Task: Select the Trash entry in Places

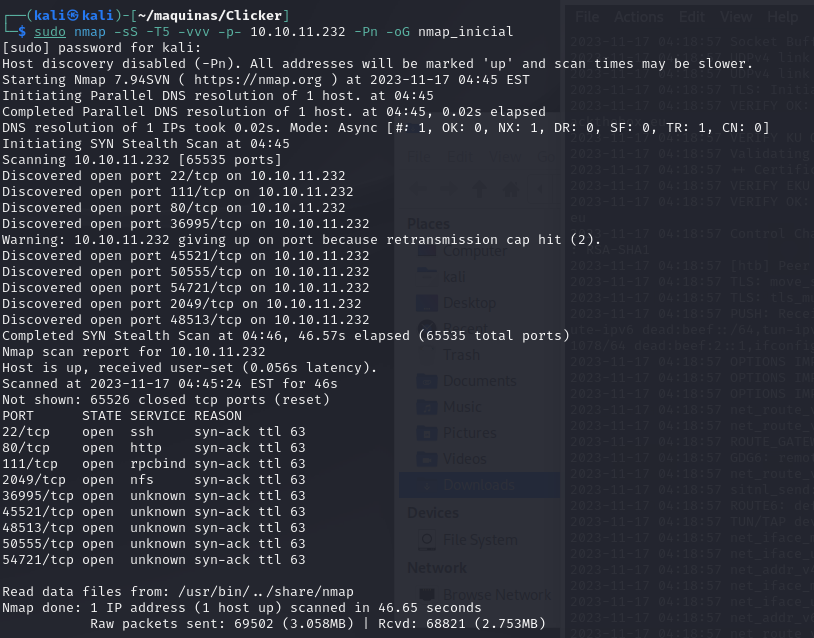Action: click(x=462, y=355)
